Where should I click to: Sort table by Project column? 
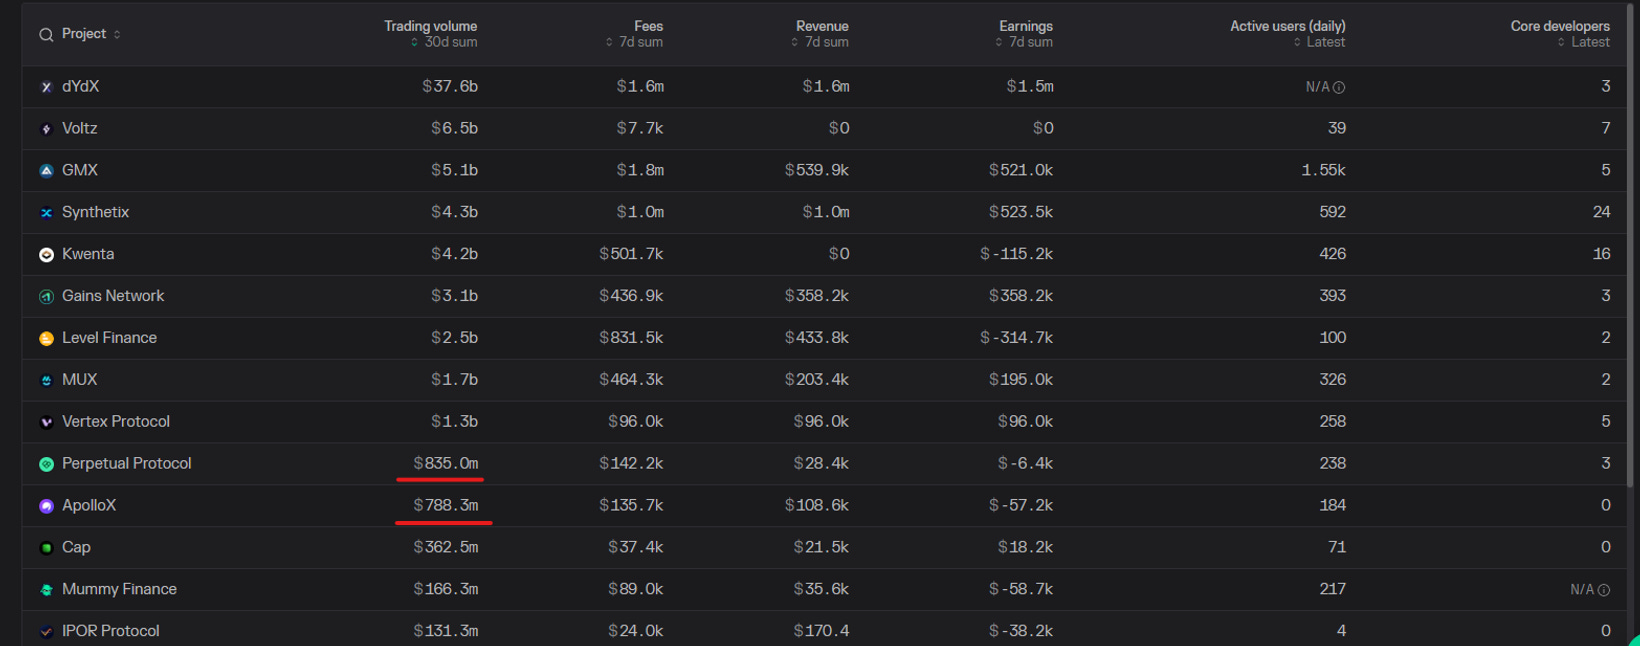117,34
